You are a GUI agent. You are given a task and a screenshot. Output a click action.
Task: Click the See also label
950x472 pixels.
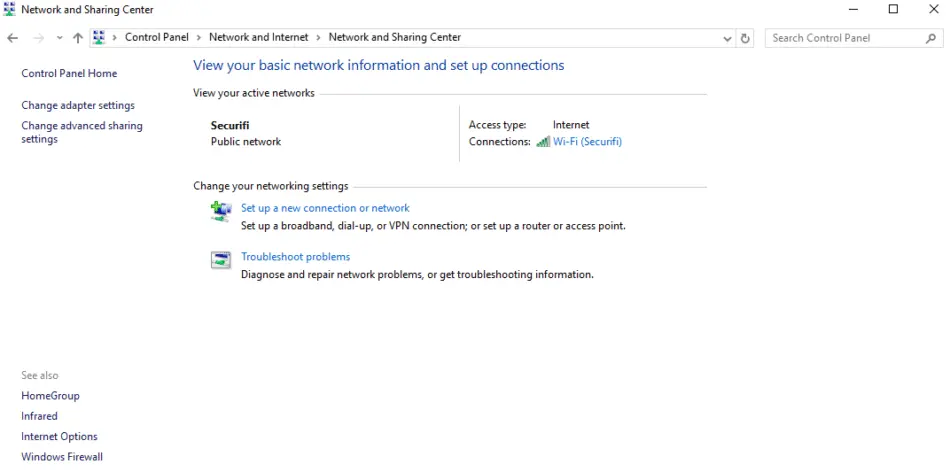click(40, 376)
